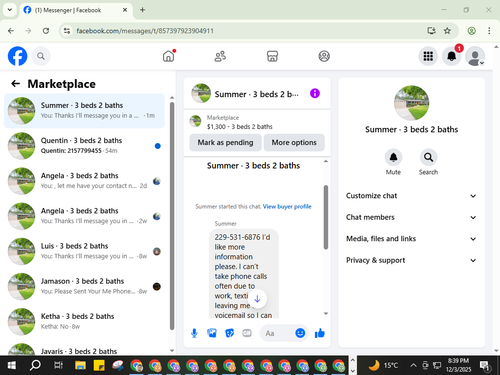
Task: Open a new browser tab with the plus button
Action: [142, 10]
